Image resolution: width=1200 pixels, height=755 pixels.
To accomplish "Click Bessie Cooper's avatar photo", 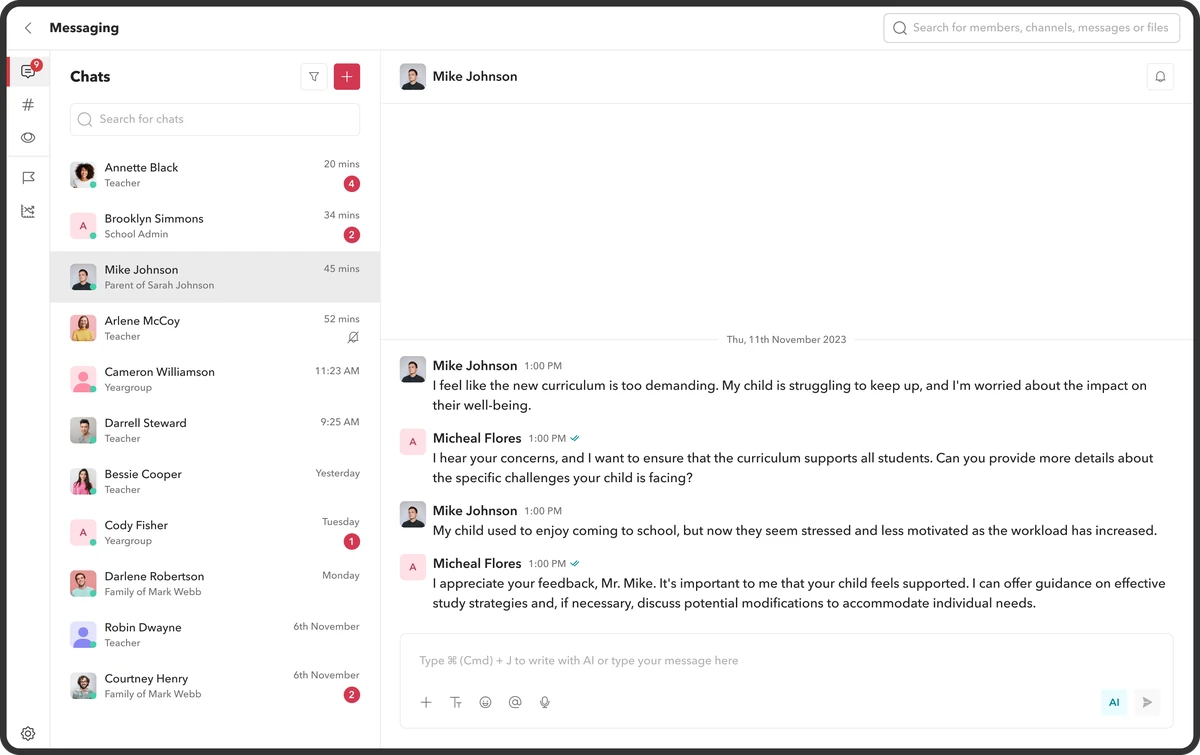I will point(83,481).
